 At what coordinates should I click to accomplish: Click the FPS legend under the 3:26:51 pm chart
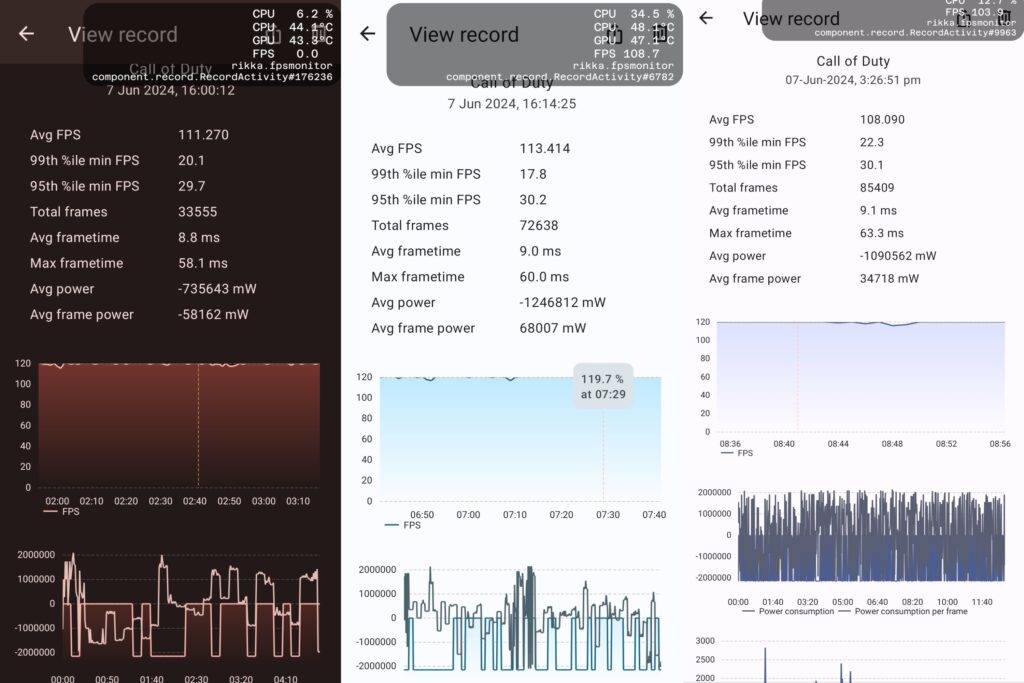tap(737, 453)
